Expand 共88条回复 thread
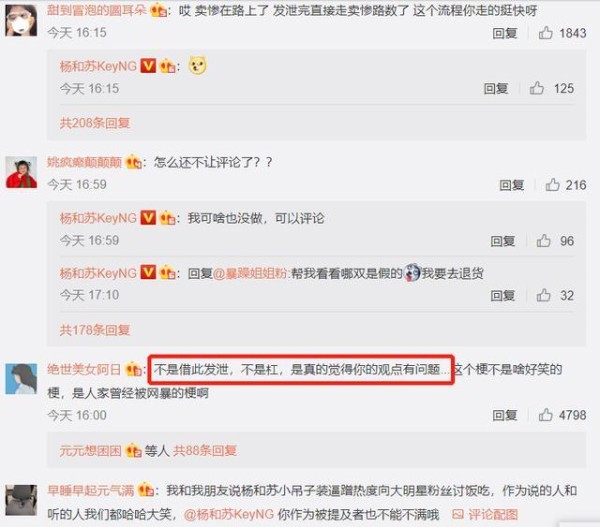 tap(205, 450)
